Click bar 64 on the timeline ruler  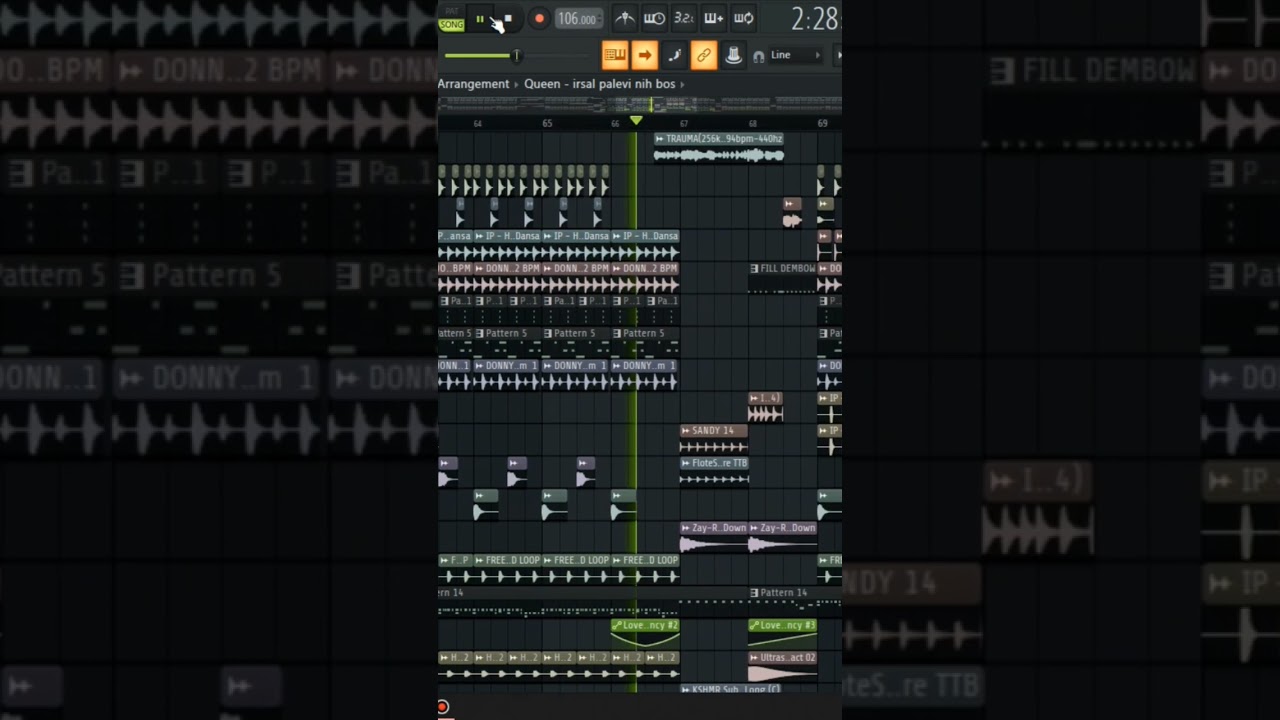pyautogui.click(x=478, y=123)
